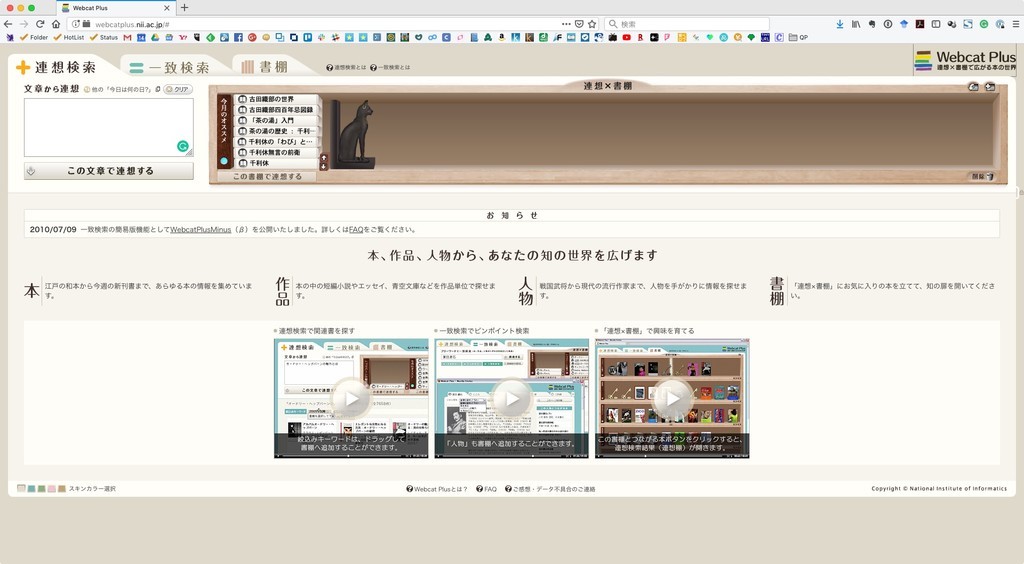The height and width of the screenshot is (564, 1024).
Task: Click the クリア button
Action: click(x=178, y=89)
